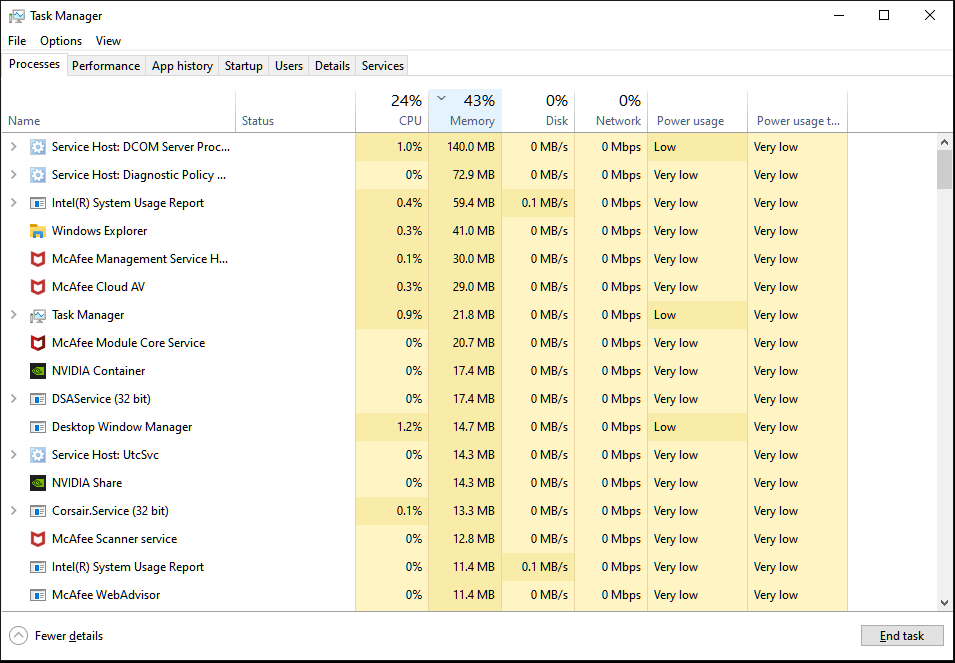The width and height of the screenshot is (955, 663).
Task: Sort processes by the CPU column header
Action: point(392,110)
